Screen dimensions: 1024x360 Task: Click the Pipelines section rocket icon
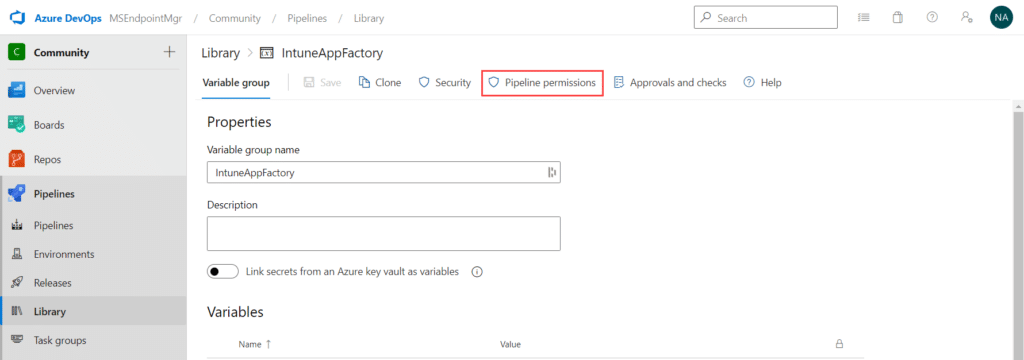(16, 193)
